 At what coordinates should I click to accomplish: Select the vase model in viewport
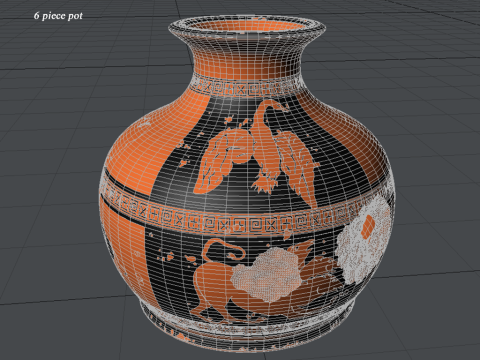coord(247,183)
